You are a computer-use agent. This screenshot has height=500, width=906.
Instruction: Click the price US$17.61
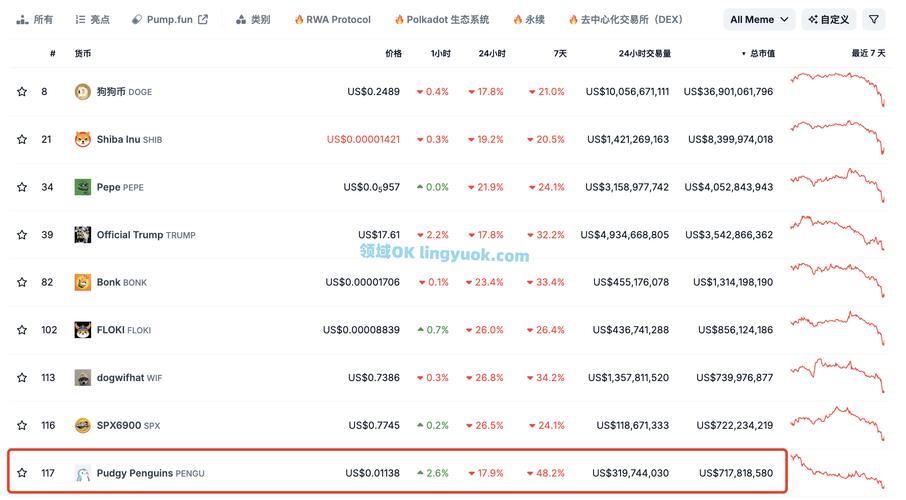(x=379, y=235)
